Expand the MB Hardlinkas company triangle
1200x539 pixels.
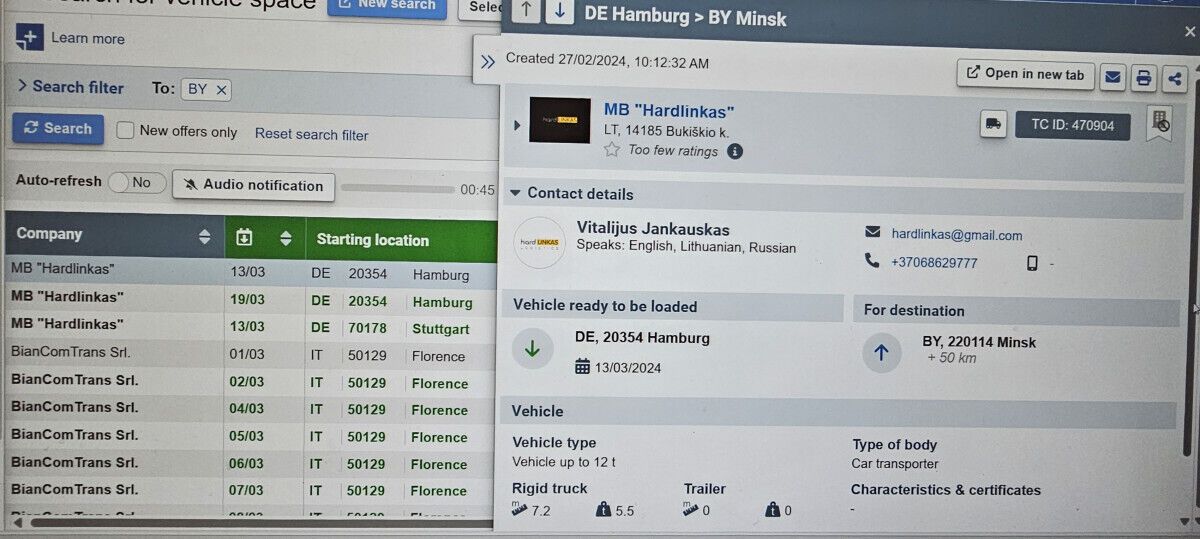click(517, 125)
